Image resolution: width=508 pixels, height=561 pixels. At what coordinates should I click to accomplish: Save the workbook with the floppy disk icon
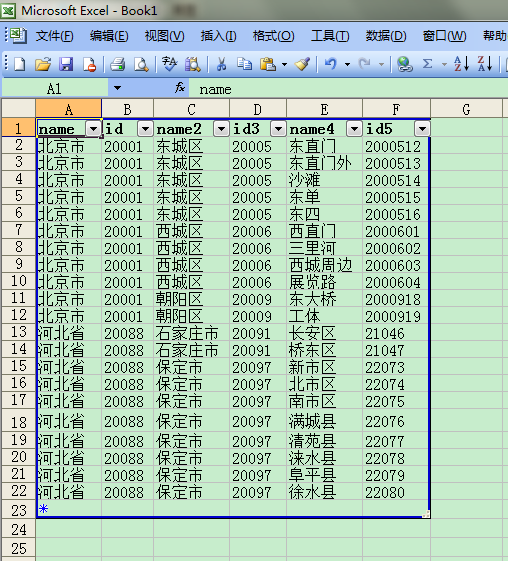coord(66,64)
